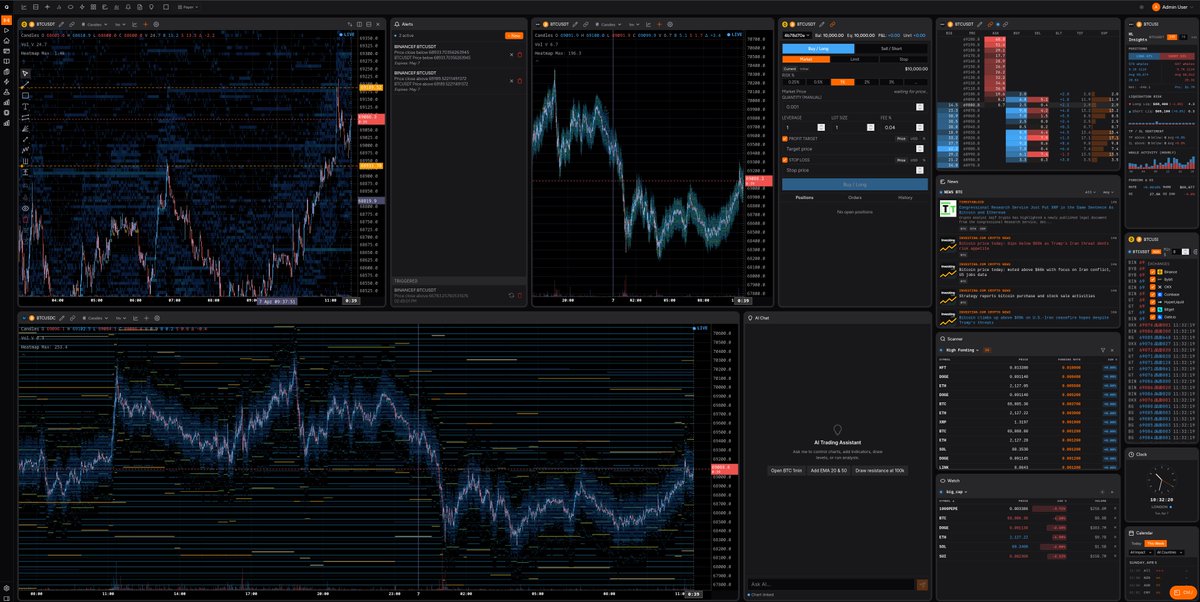Image resolution: width=1200 pixels, height=602 pixels.
Task: Uncheck the Gate.io exchange checkbox
Action: pyautogui.click(x=1153, y=317)
